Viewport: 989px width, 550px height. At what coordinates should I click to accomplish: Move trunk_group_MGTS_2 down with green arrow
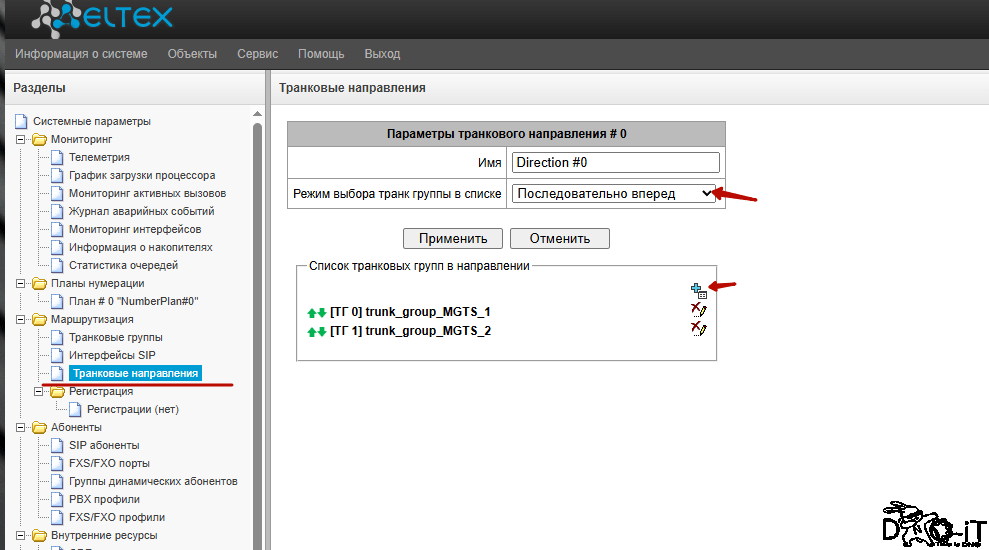(x=322, y=332)
